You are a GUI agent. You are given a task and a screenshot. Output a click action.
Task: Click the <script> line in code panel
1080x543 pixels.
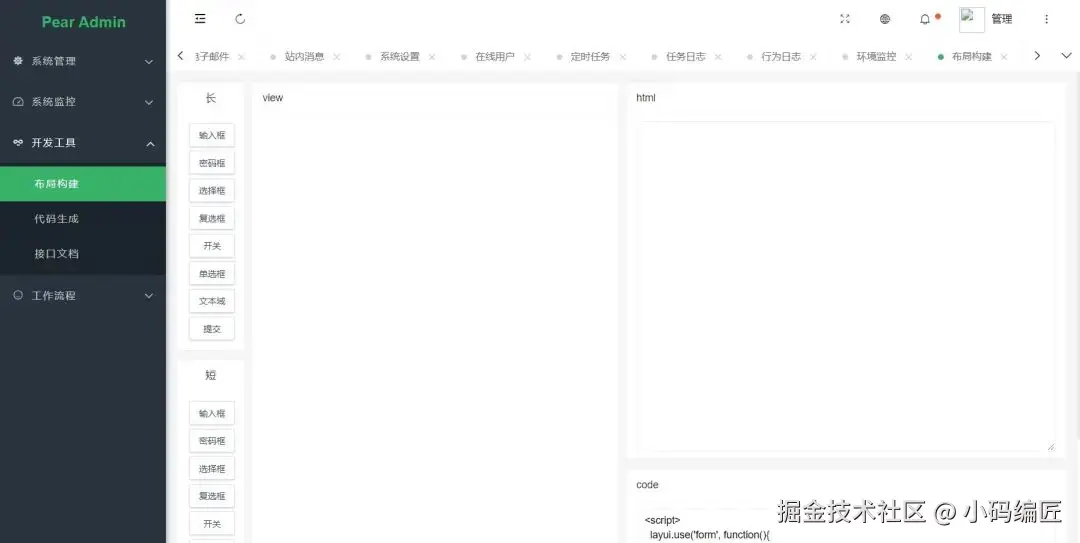click(663, 520)
